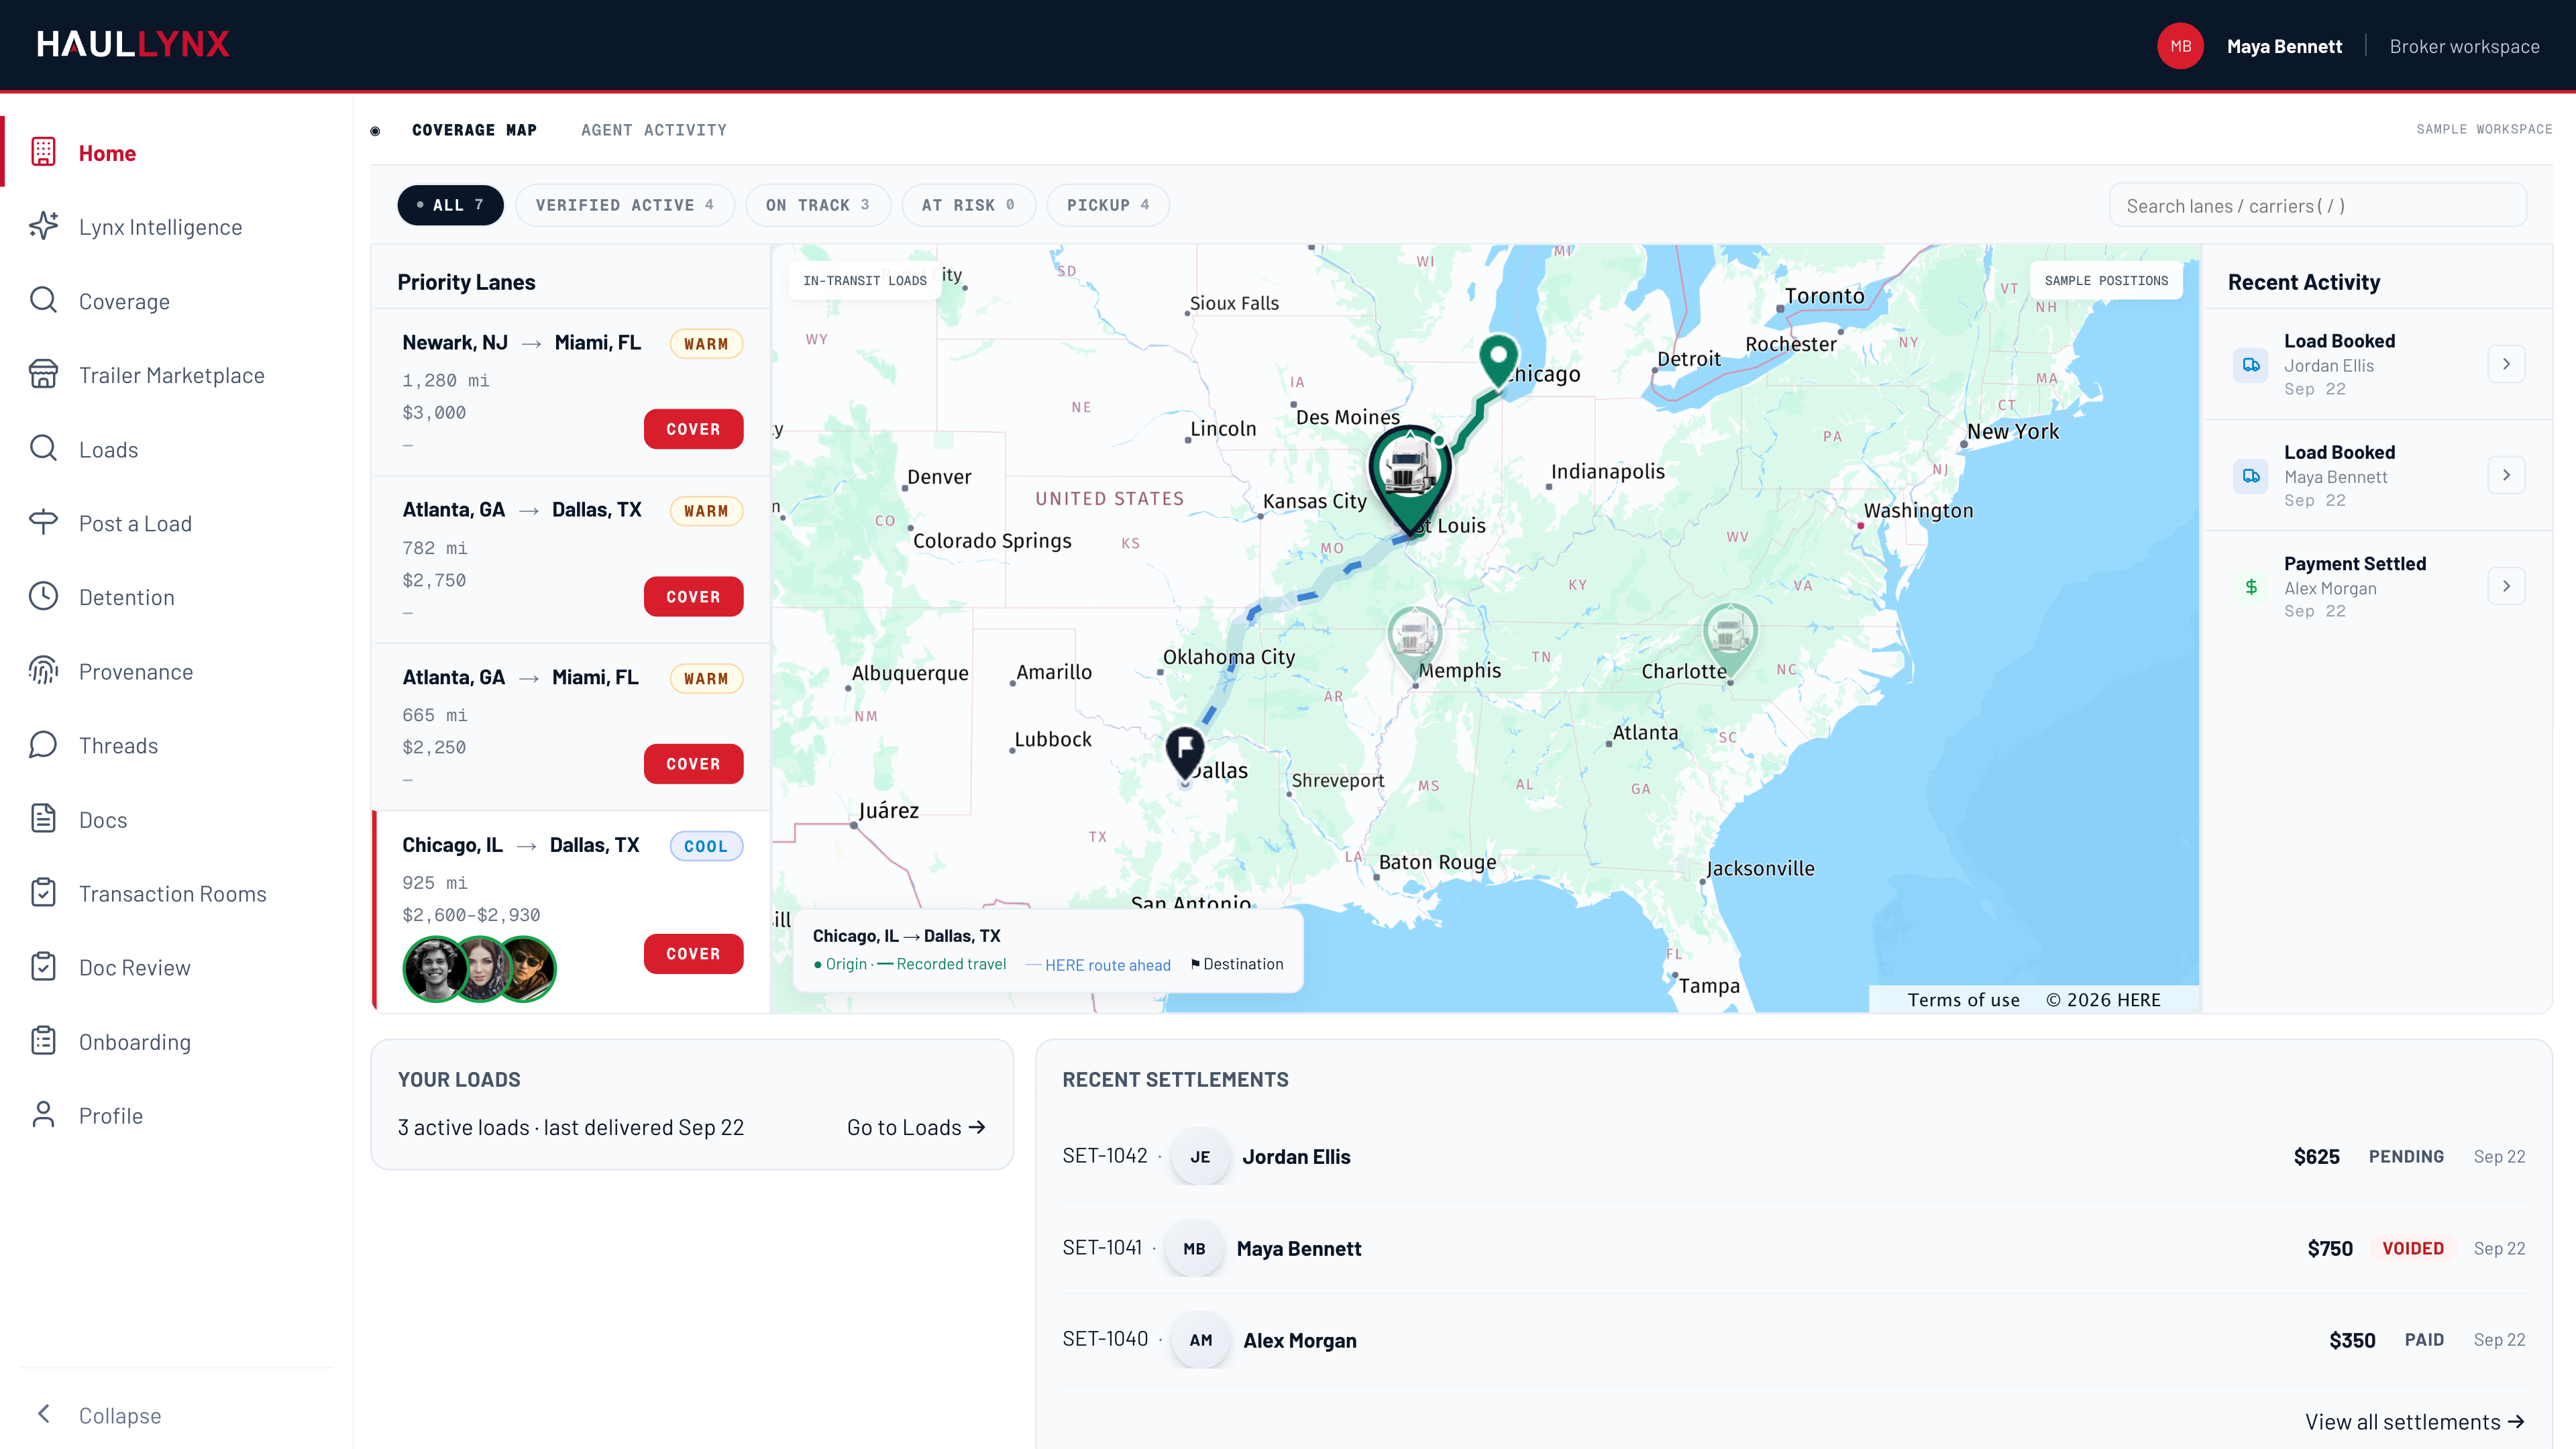Cover the Chicago to Dallas lane
2576x1449 pixels.
coord(693,954)
